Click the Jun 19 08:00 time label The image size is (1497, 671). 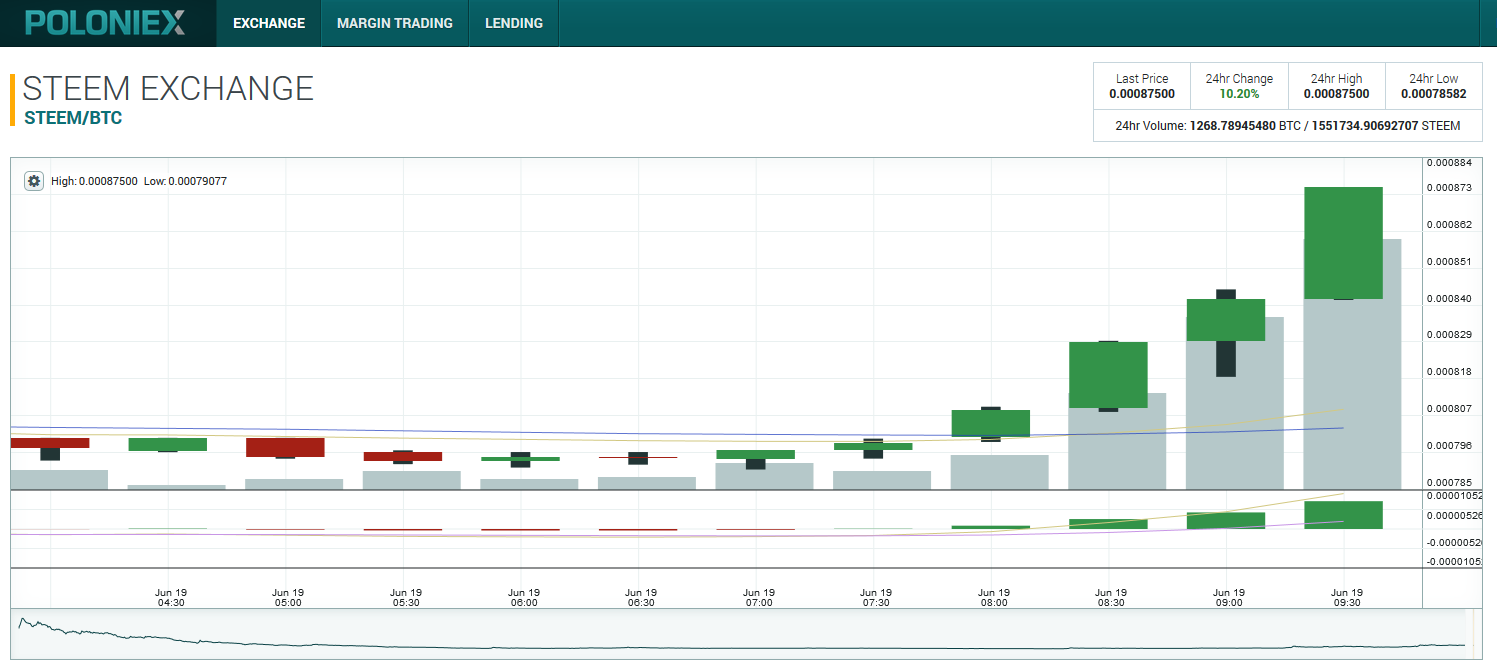click(994, 598)
